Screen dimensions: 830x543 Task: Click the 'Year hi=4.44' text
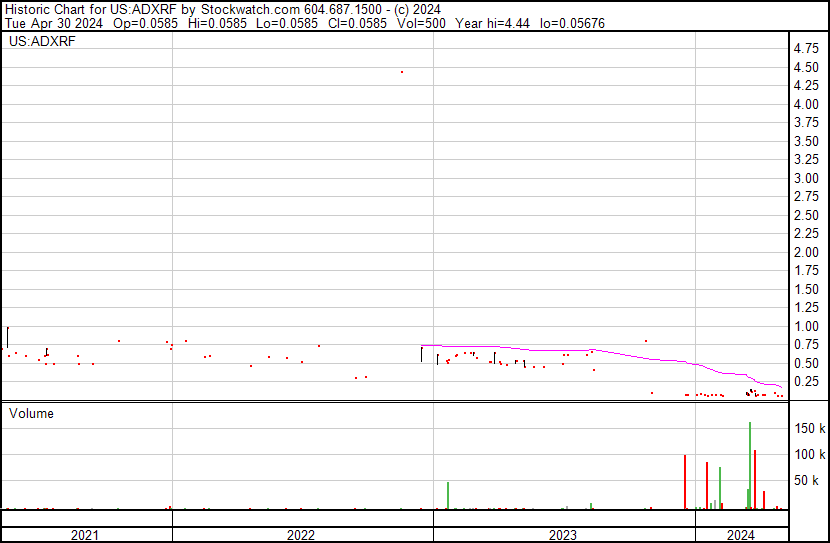point(493,23)
